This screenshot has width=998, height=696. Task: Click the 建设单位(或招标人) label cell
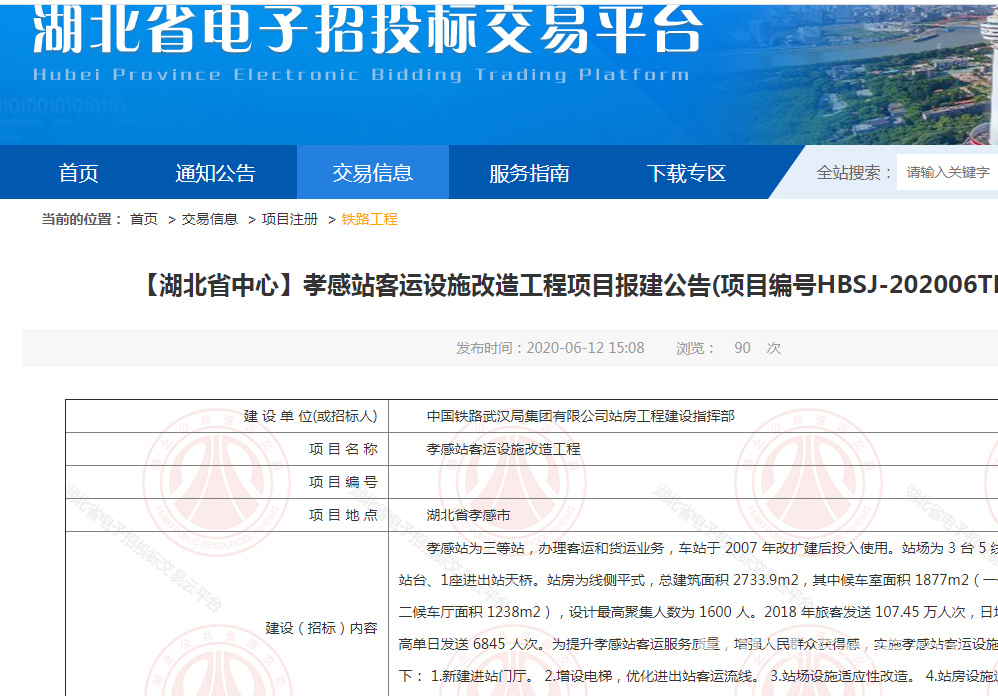click(x=227, y=416)
